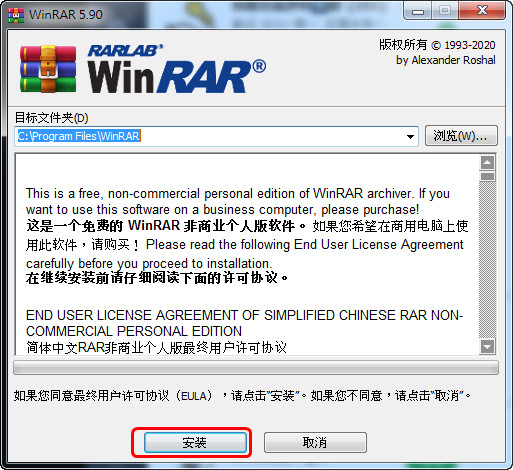Click 安装 to install WinRAR
The height and width of the screenshot is (470, 513).
click(195, 442)
